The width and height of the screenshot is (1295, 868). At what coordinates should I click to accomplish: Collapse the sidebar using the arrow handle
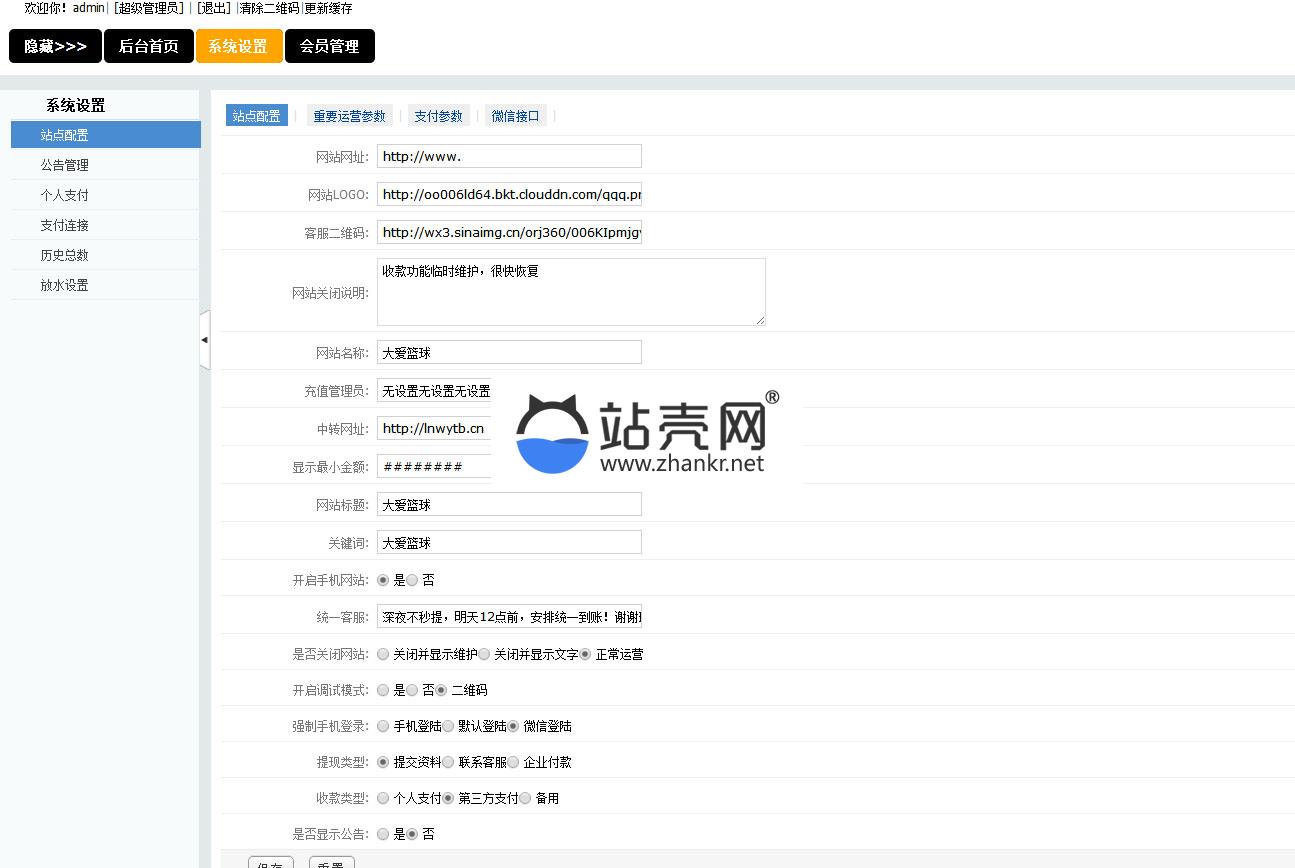tap(205, 340)
